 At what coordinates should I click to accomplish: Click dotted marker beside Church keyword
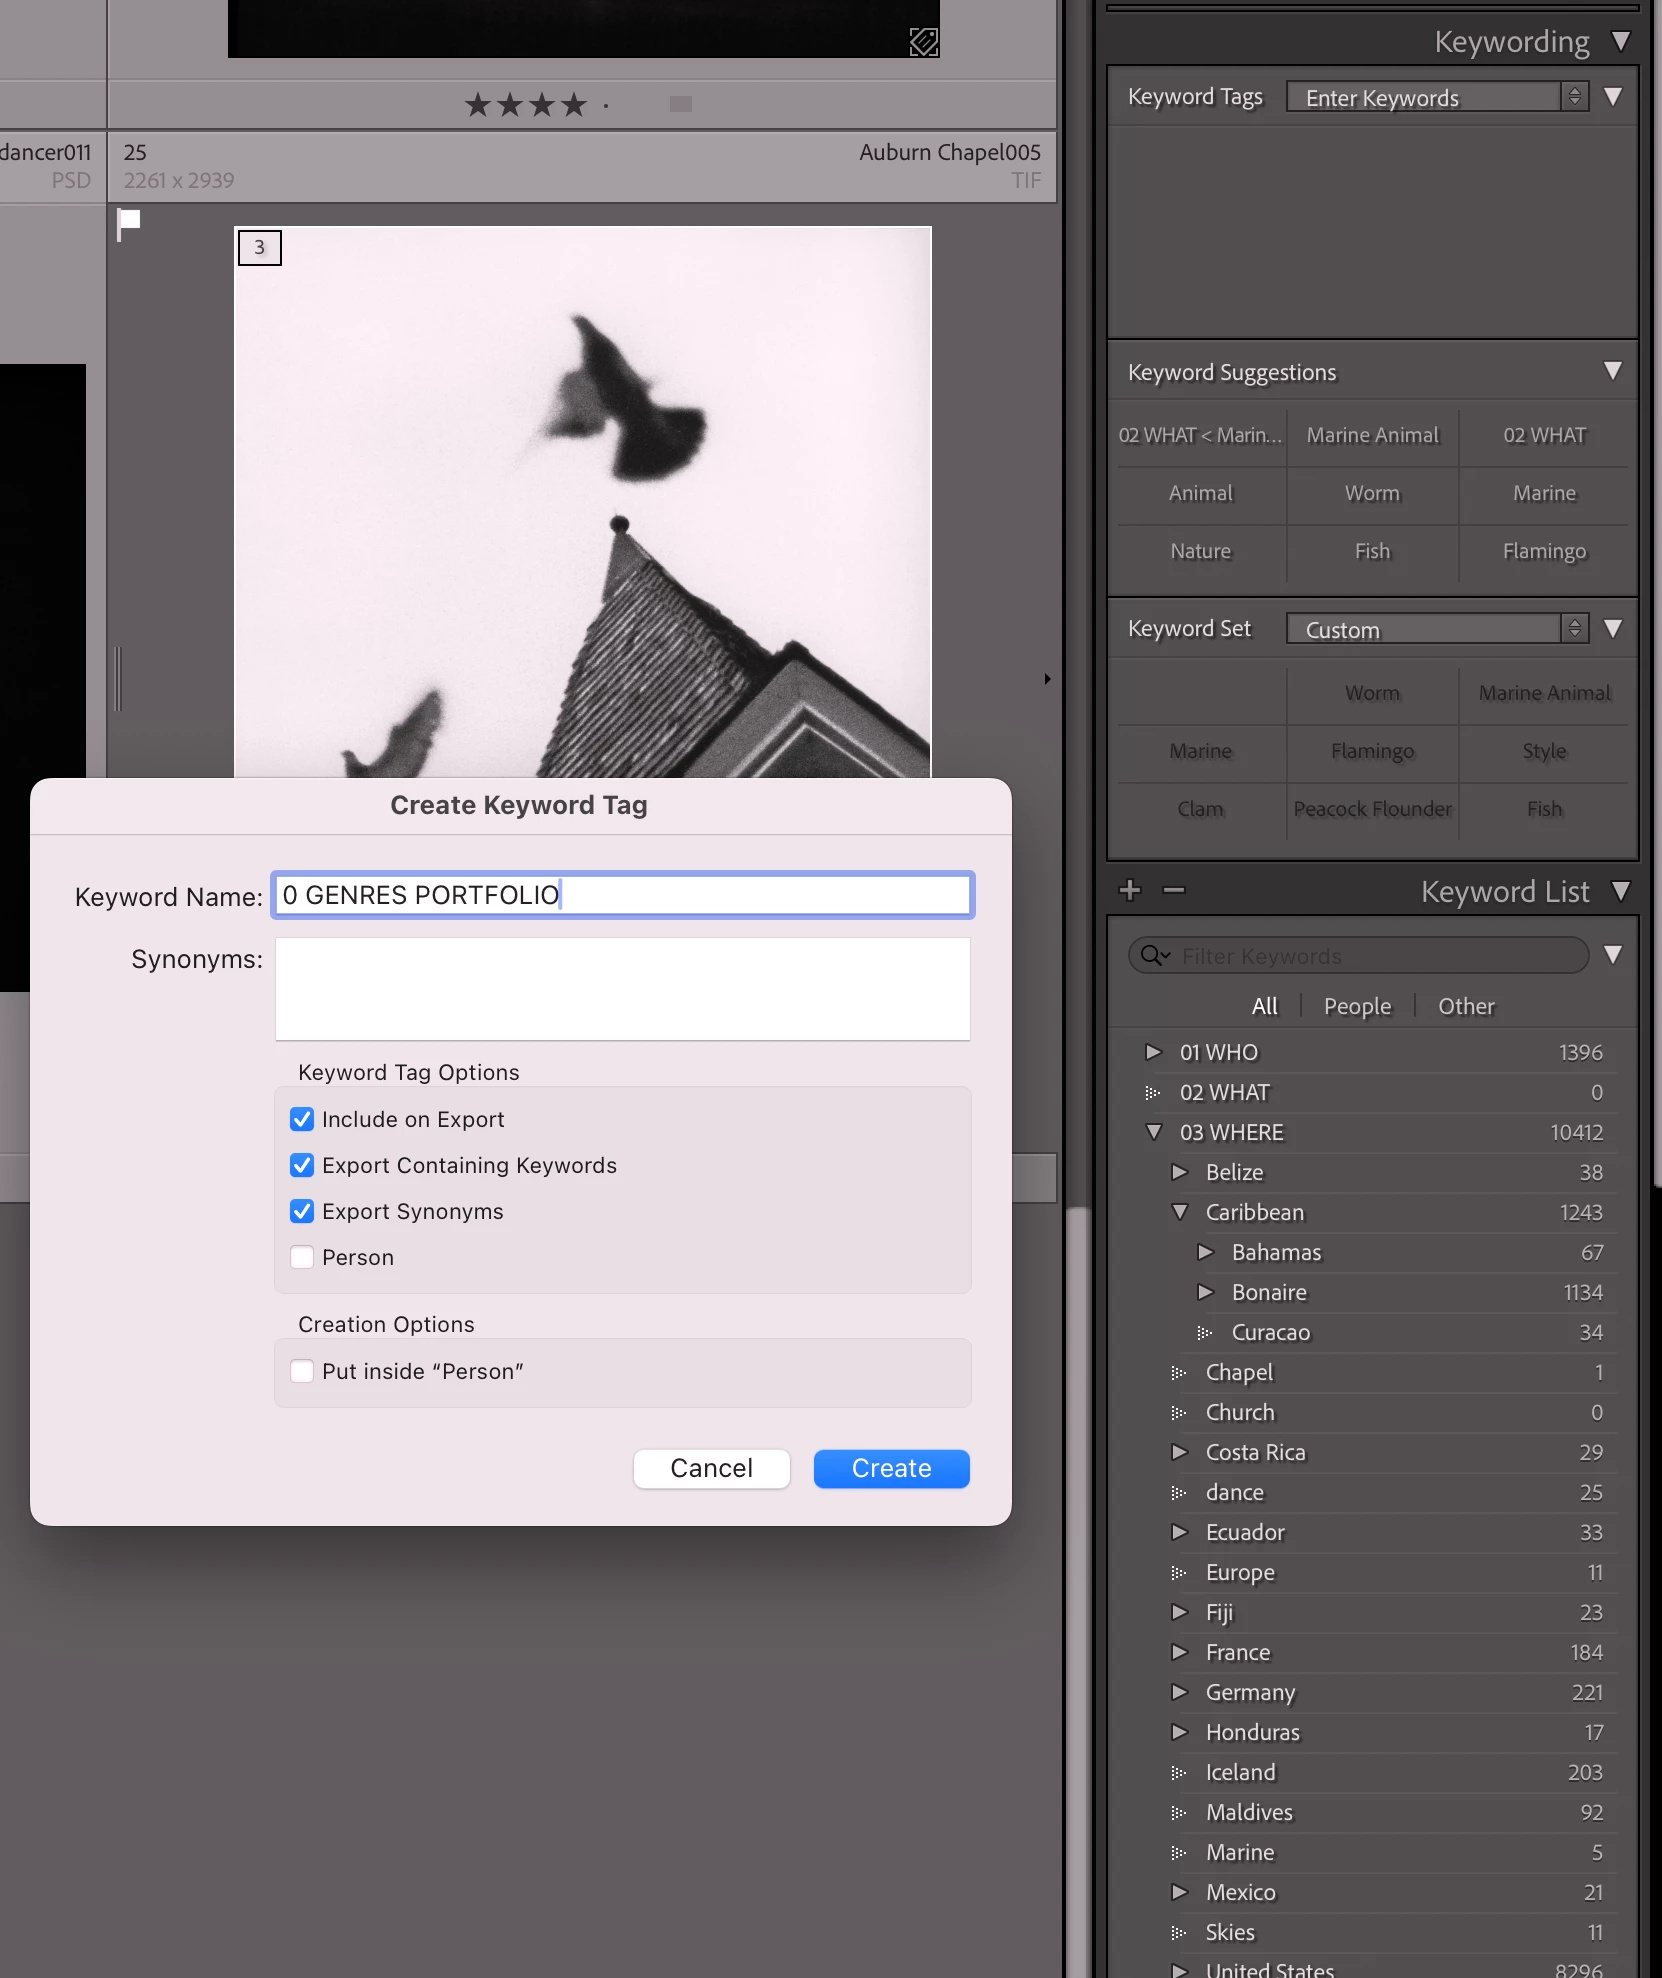tap(1179, 1413)
